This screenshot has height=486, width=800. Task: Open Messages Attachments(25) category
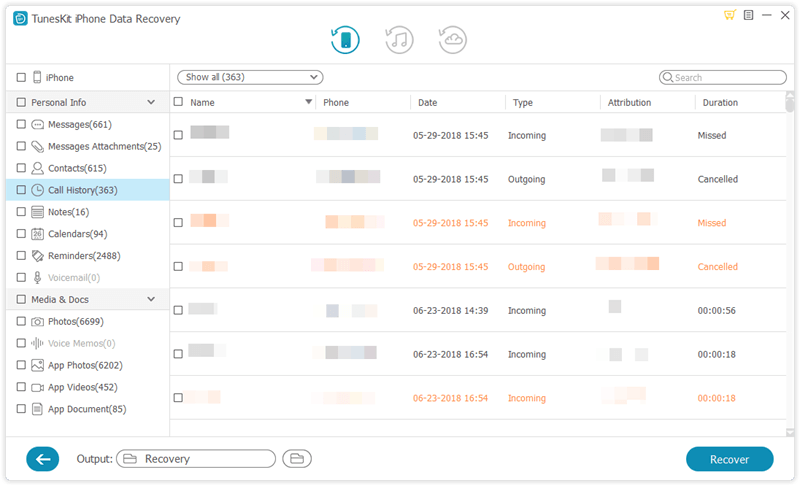[105, 146]
